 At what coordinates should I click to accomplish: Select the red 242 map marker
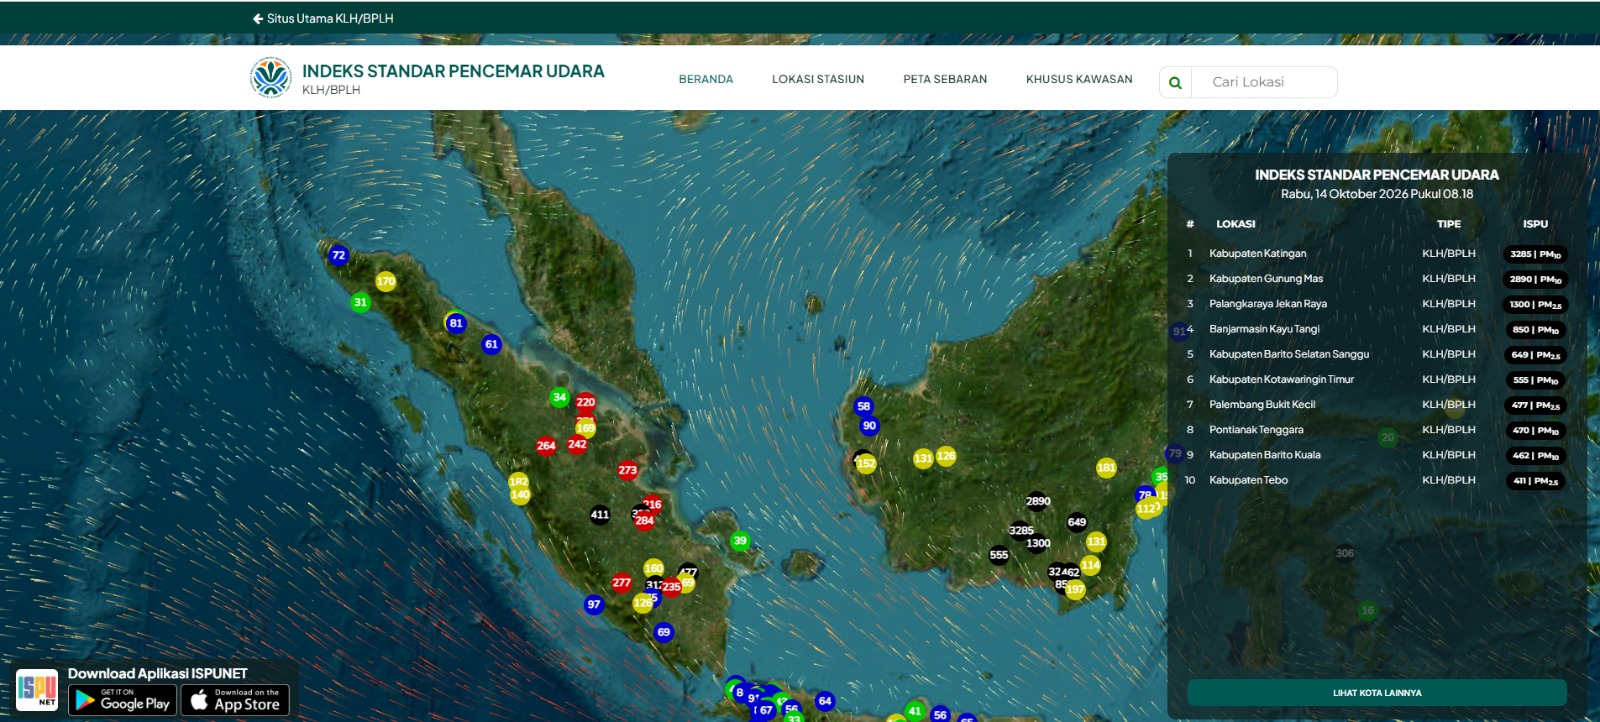point(577,444)
